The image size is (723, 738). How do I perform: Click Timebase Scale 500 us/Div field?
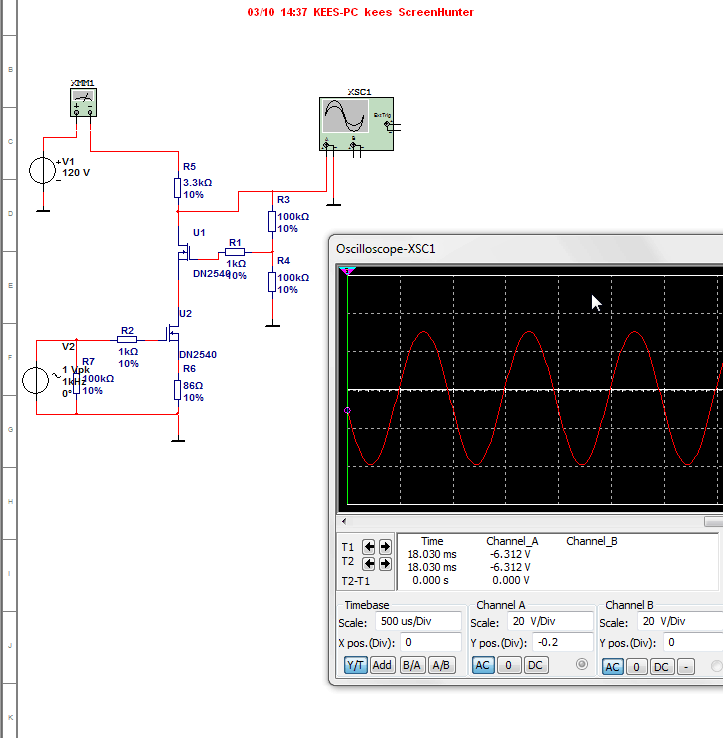coord(418,621)
